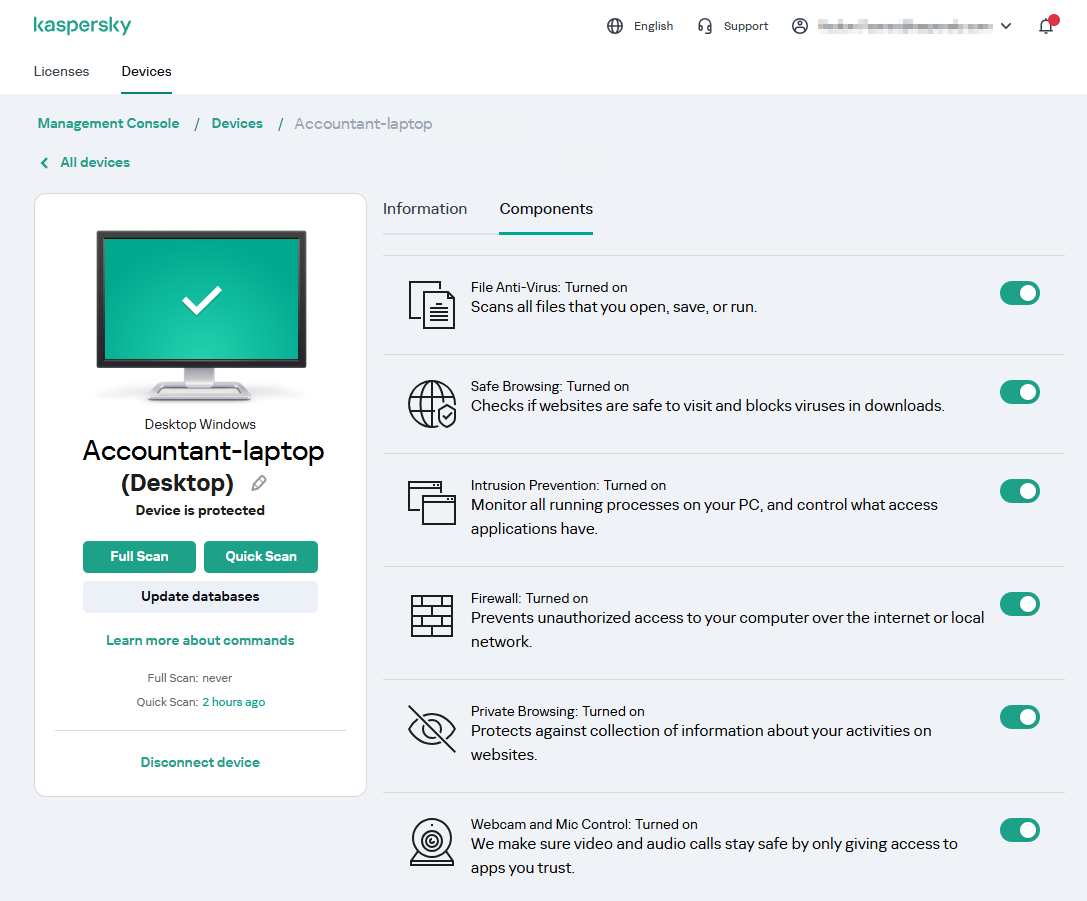Open the Licenses tab

pyautogui.click(x=61, y=71)
